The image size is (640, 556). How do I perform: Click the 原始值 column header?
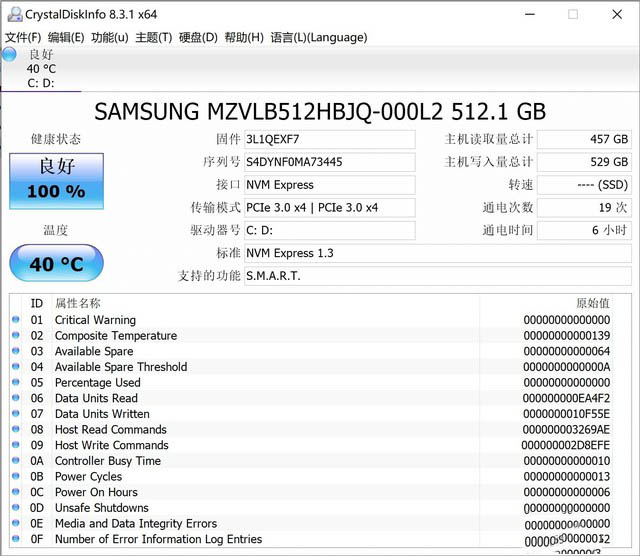click(x=593, y=303)
